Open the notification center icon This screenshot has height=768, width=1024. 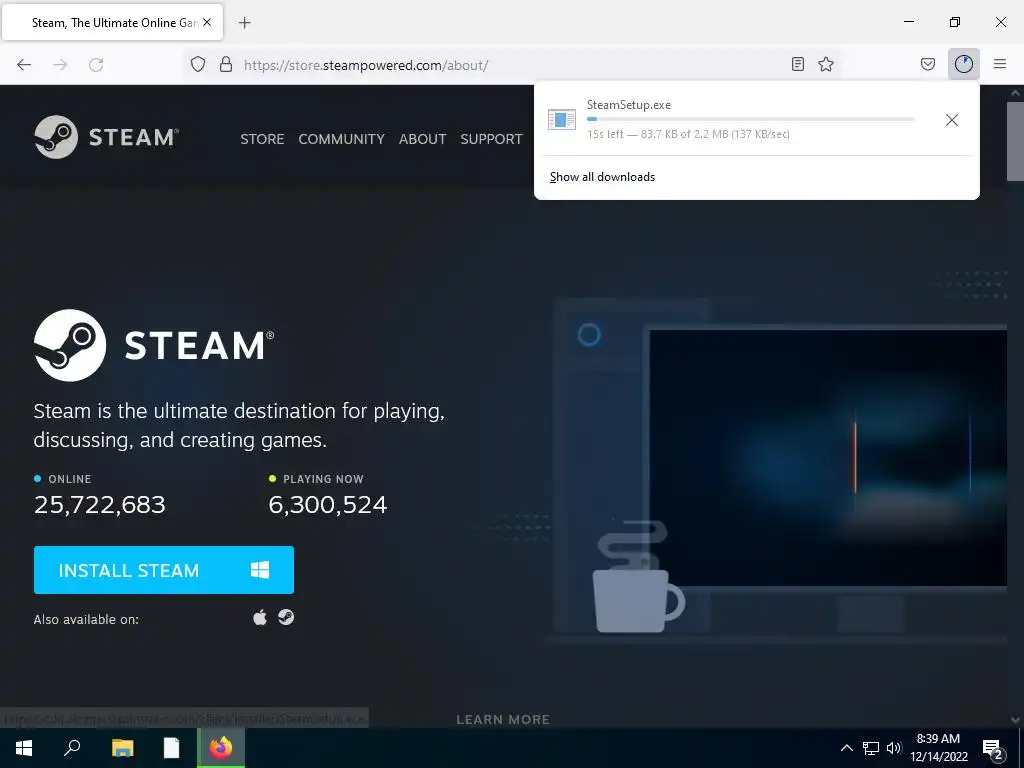tap(993, 748)
